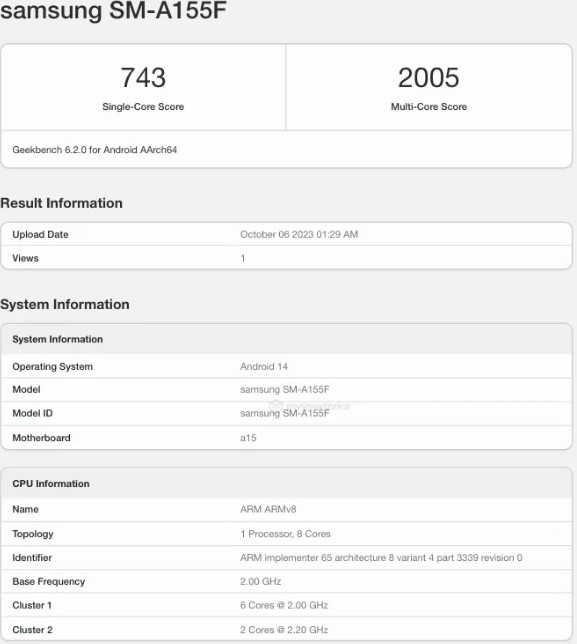Click the Base Frequency row label
The height and width of the screenshot is (644, 577).
click(48, 582)
